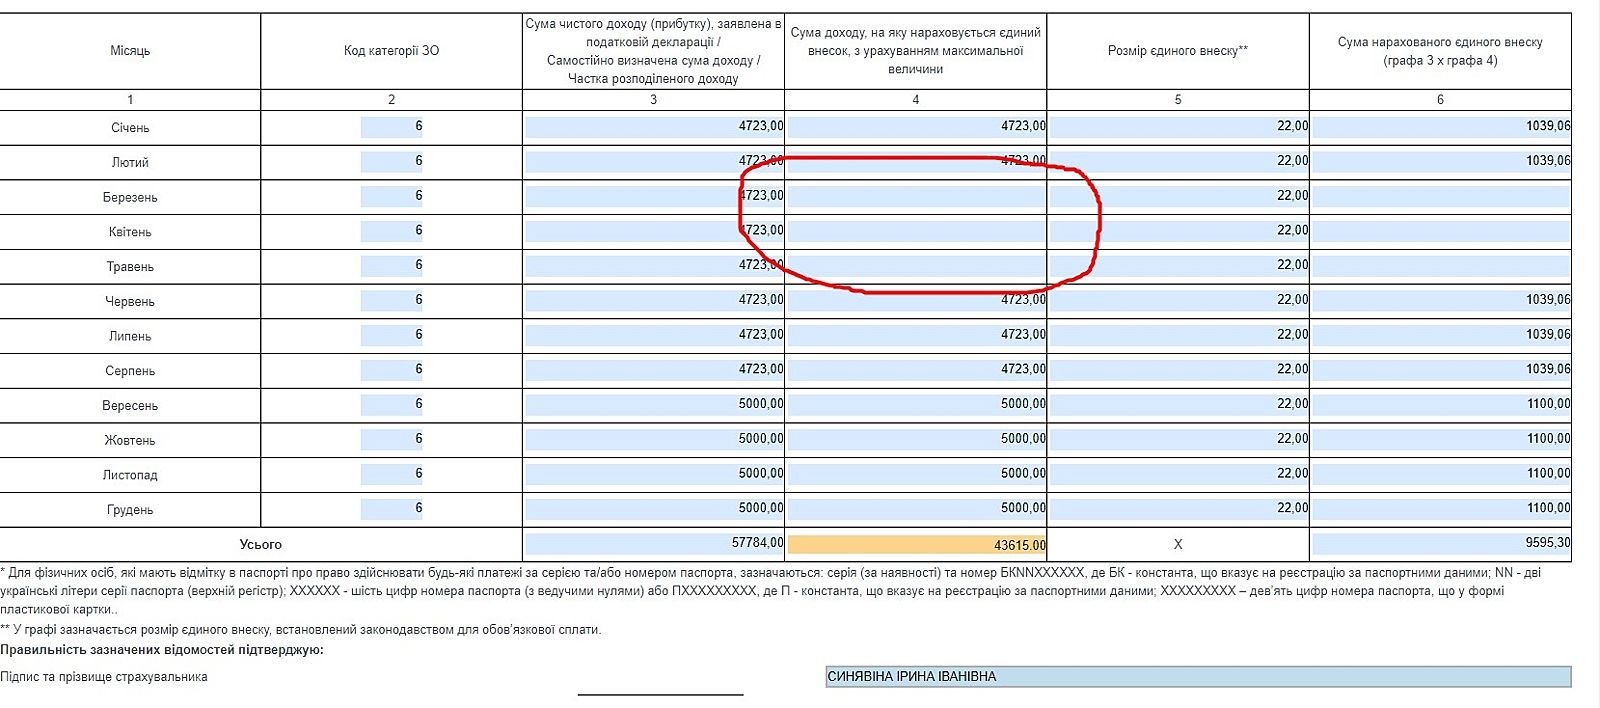Click the contribution rate field for Лютий

1178,161
